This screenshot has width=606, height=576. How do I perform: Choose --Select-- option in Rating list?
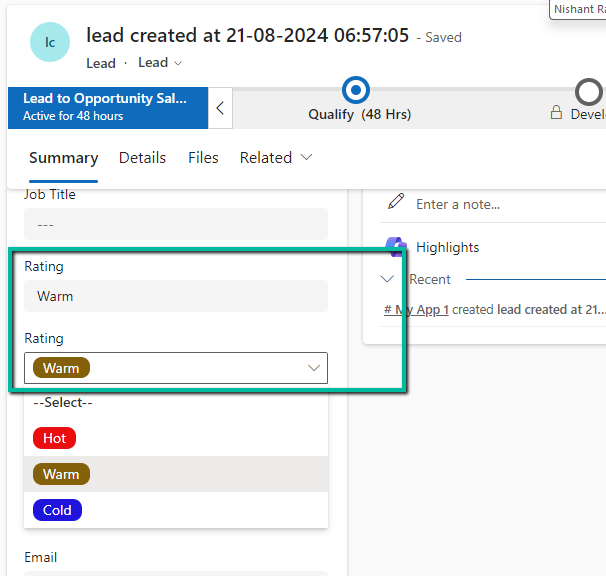coord(176,402)
